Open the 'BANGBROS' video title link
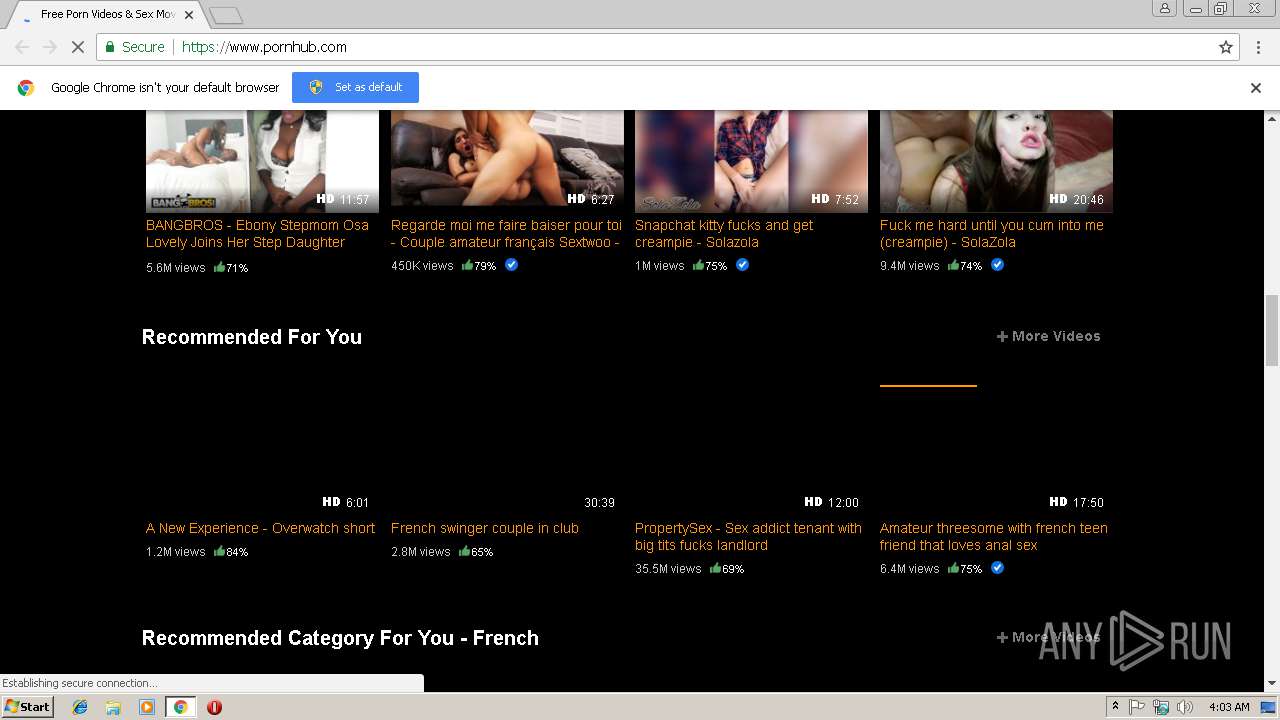The height and width of the screenshot is (720, 1280). (x=257, y=233)
